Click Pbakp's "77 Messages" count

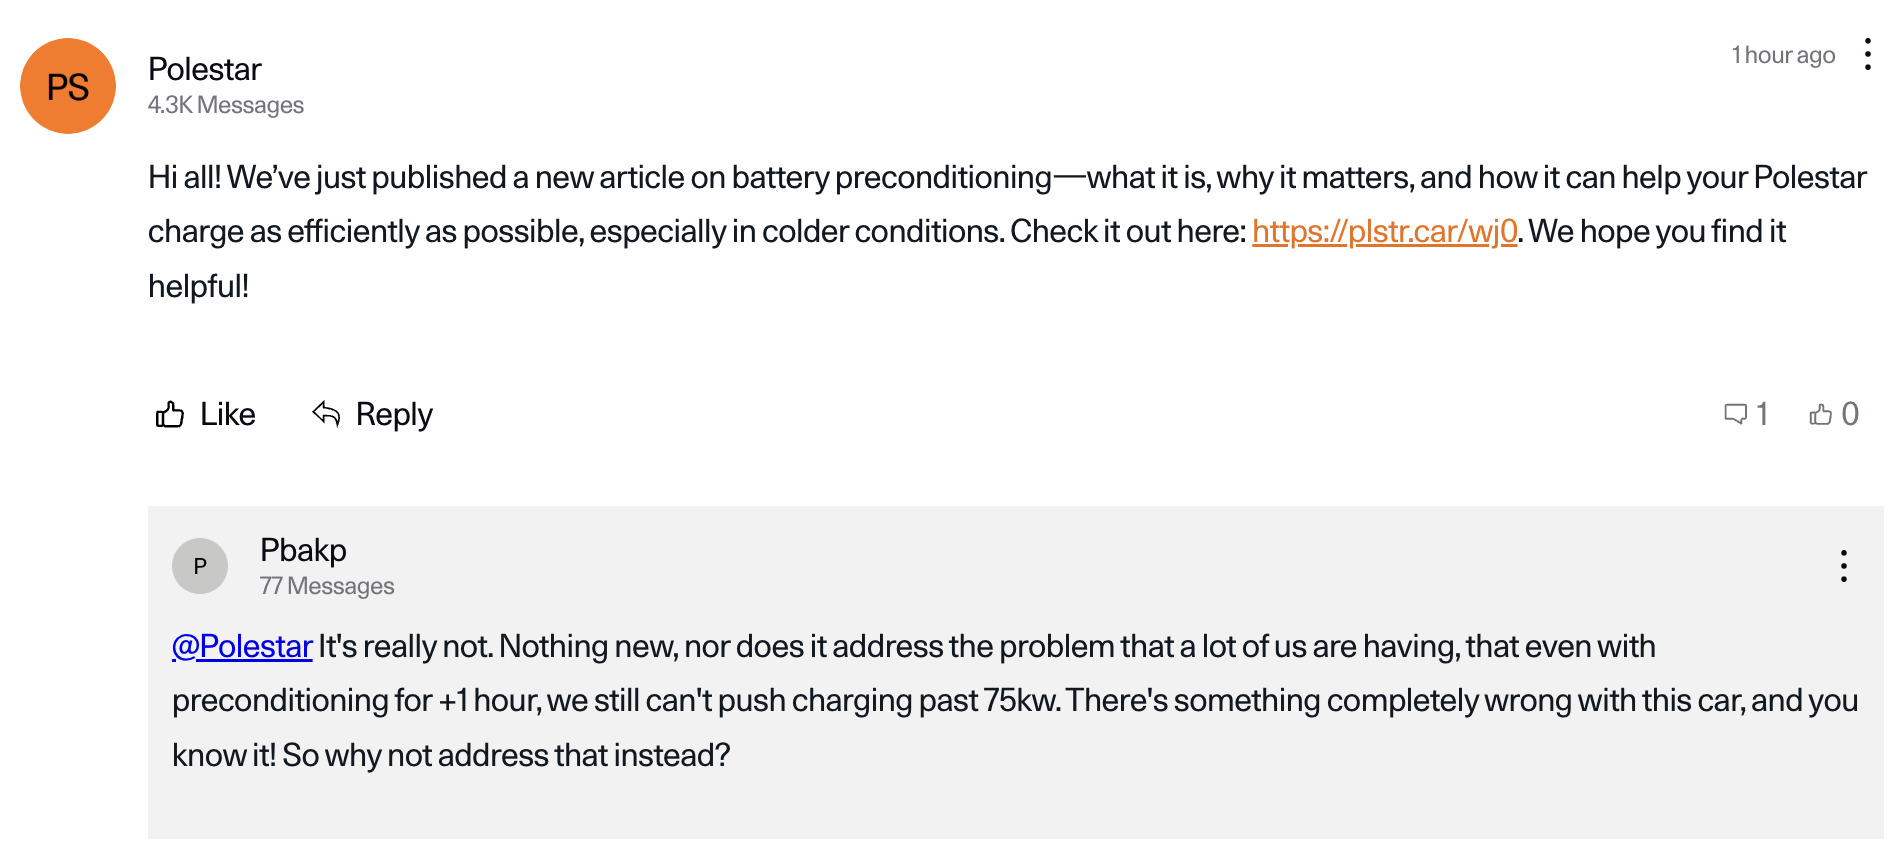coord(327,586)
